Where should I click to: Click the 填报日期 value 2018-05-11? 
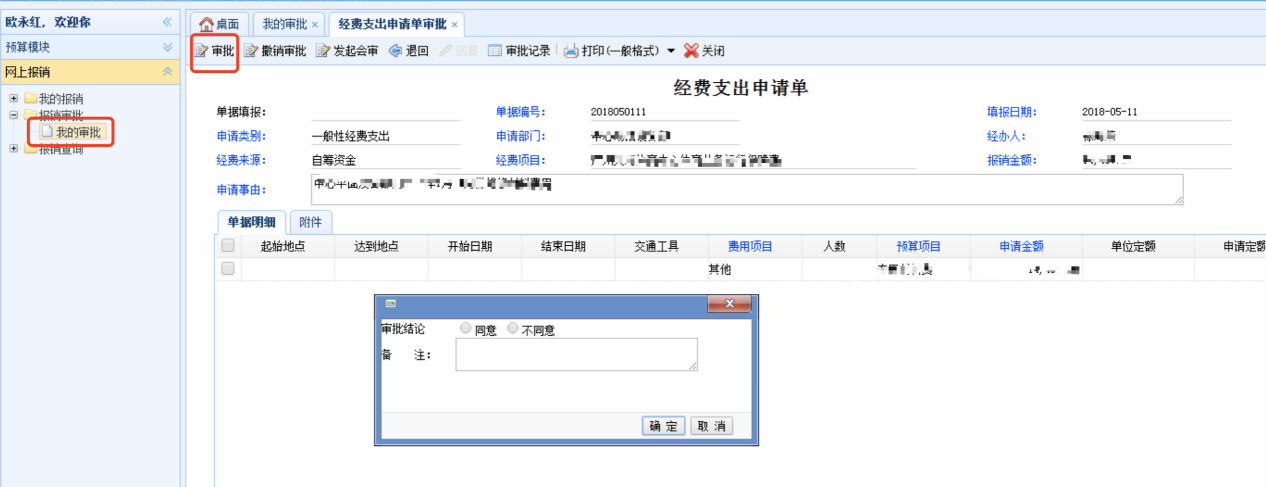pos(1109,112)
